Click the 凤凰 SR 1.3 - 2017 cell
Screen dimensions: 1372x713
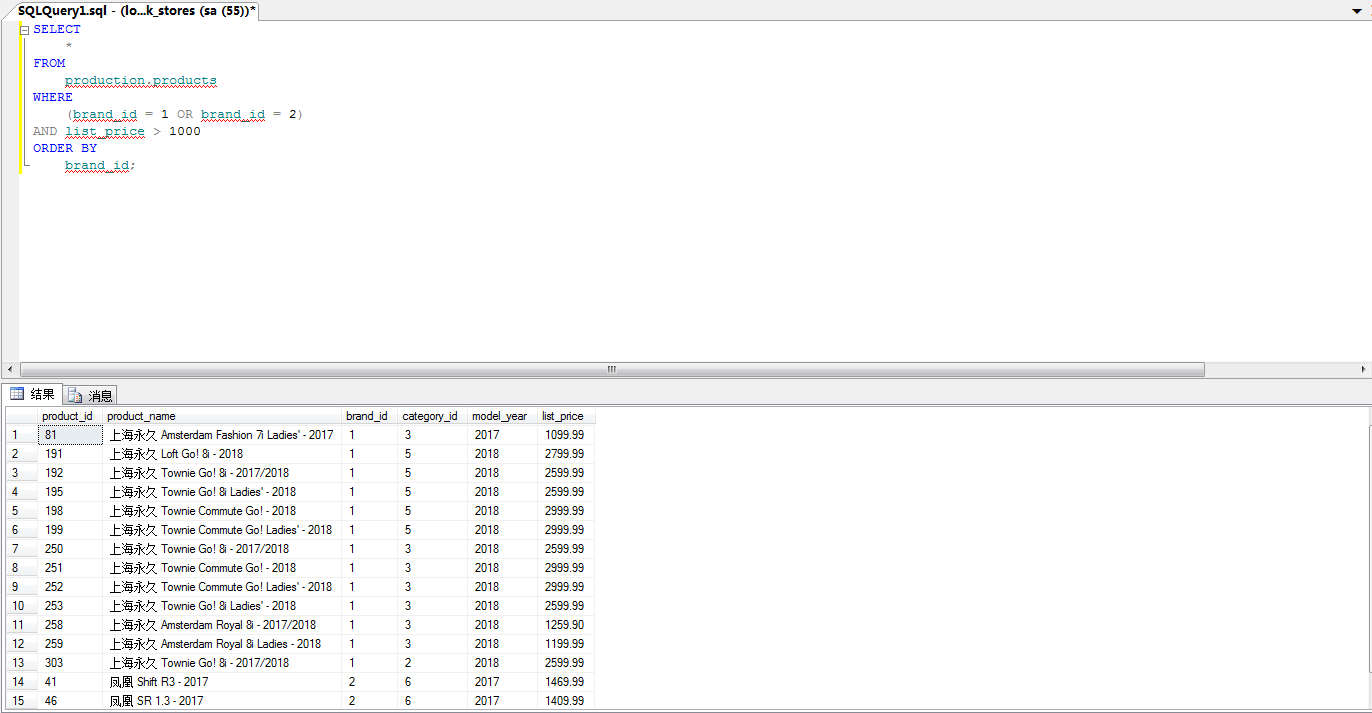click(x=222, y=701)
